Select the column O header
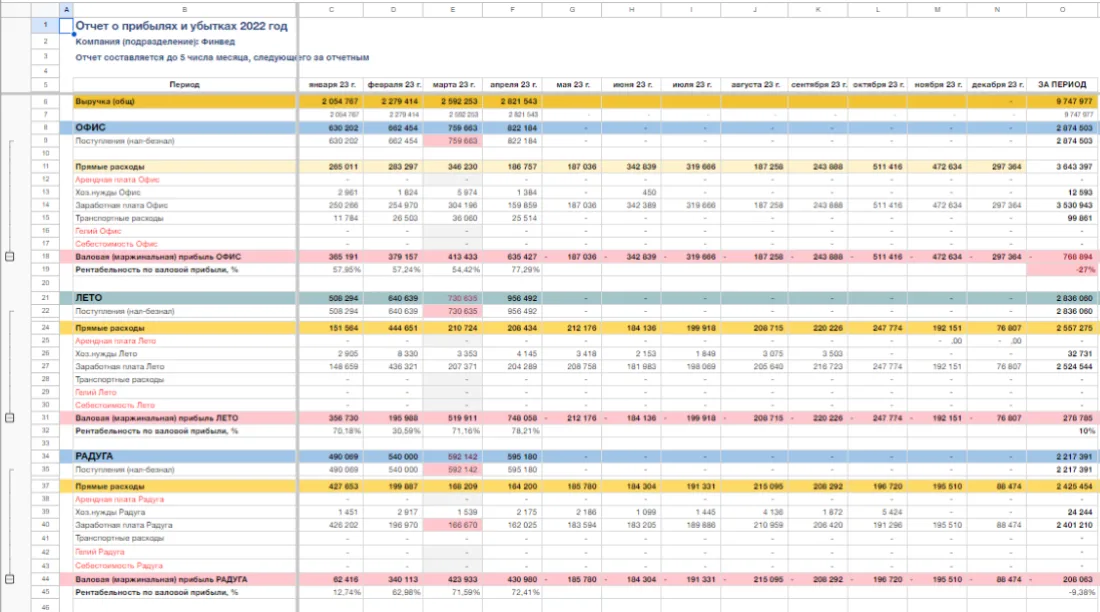The height and width of the screenshot is (612, 1100). coord(1062,9)
